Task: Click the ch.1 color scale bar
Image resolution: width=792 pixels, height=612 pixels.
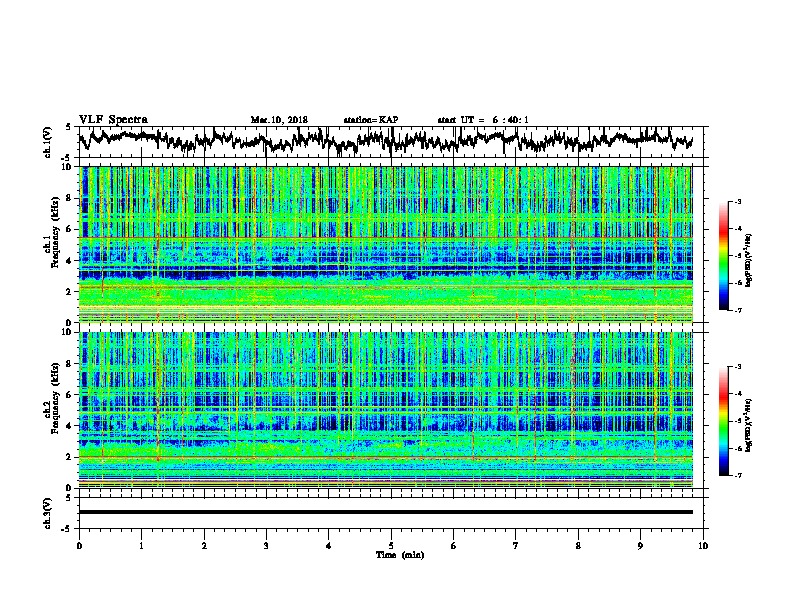Action: coord(724,256)
